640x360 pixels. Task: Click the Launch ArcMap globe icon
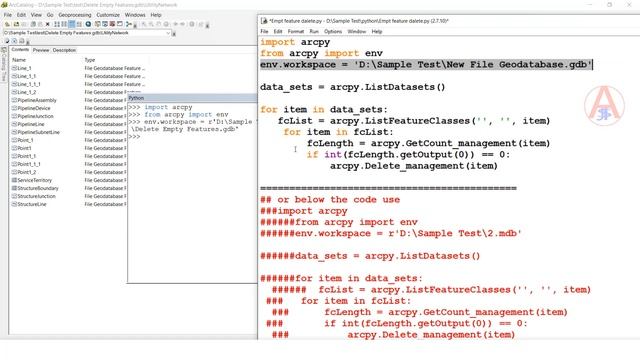point(88,24)
